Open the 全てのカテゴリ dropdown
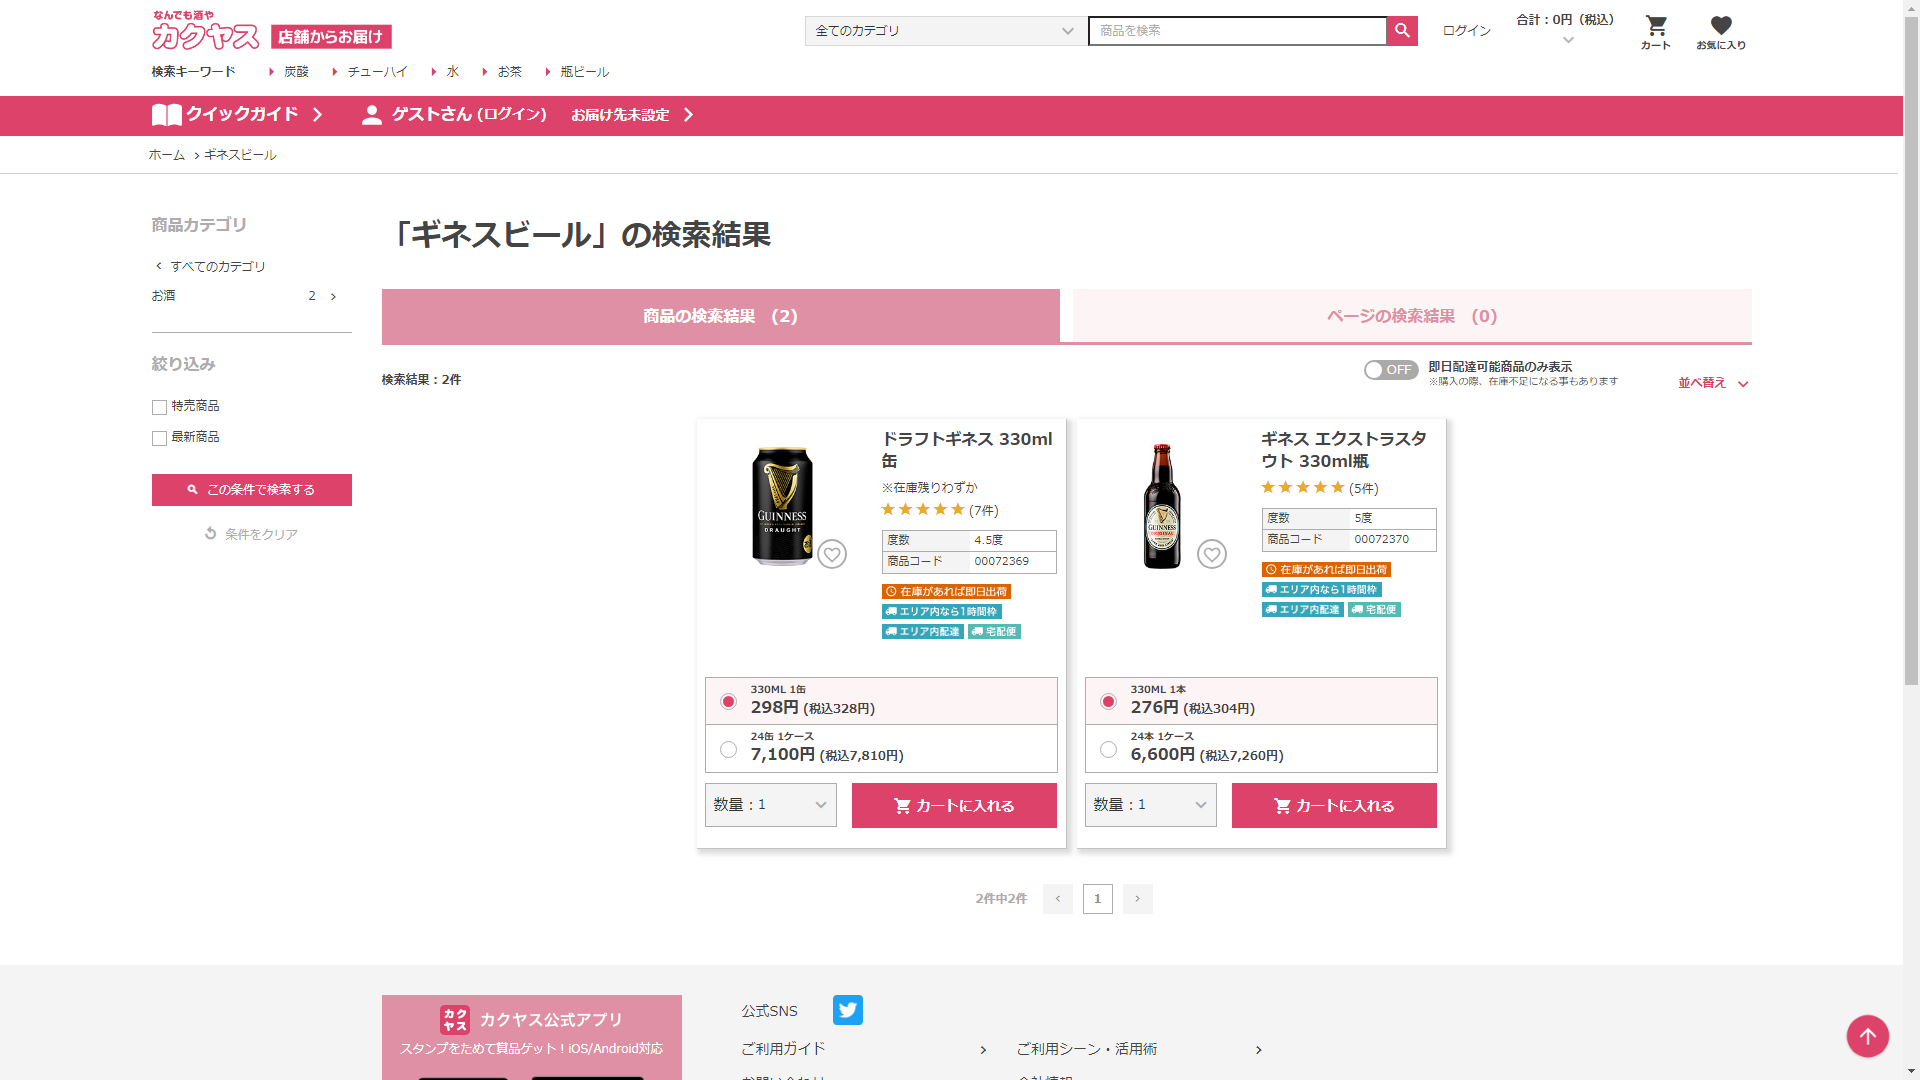1920x1080 pixels. pyautogui.click(x=944, y=31)
